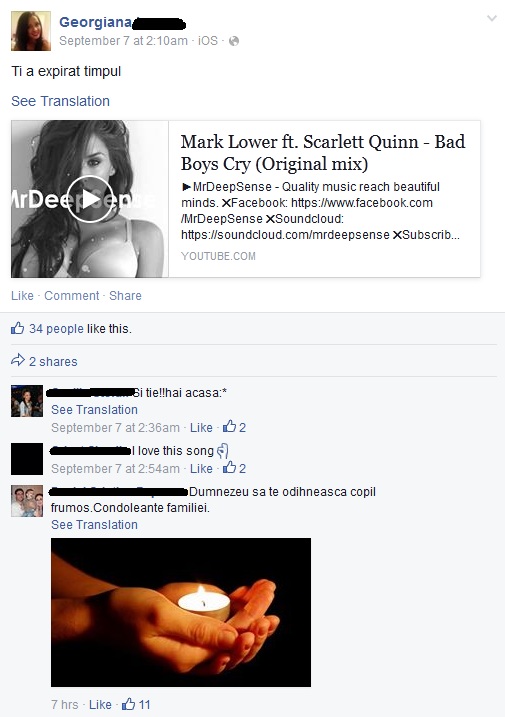This screenshot has width=505, height=717.
Task: Open the post options chevron dropdown
Action: click(x=492, y=18)
